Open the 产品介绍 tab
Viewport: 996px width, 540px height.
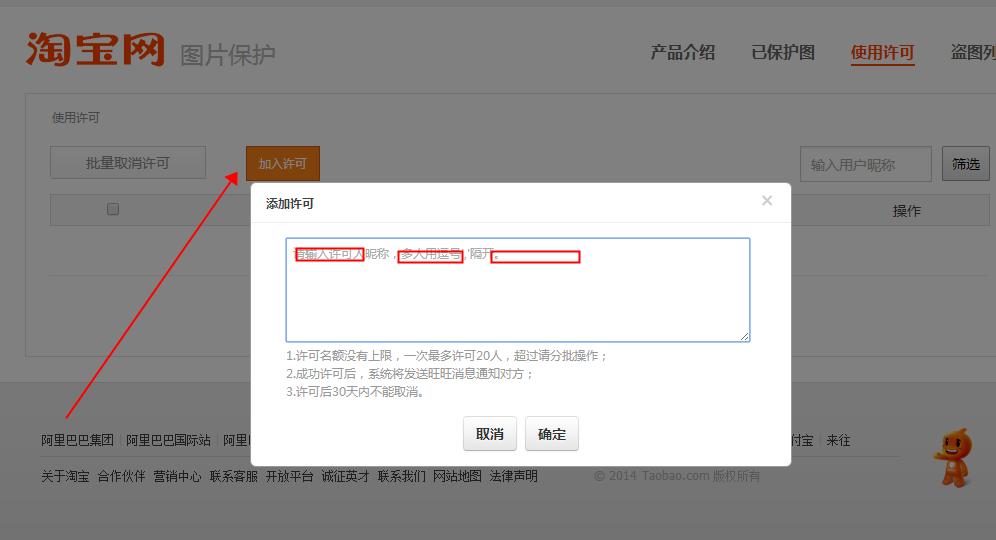coord(683,52)
